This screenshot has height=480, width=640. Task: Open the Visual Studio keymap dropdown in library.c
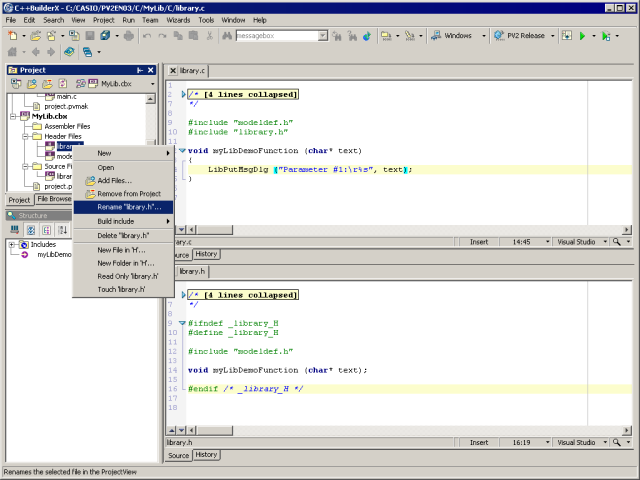(x=605, y=242)
